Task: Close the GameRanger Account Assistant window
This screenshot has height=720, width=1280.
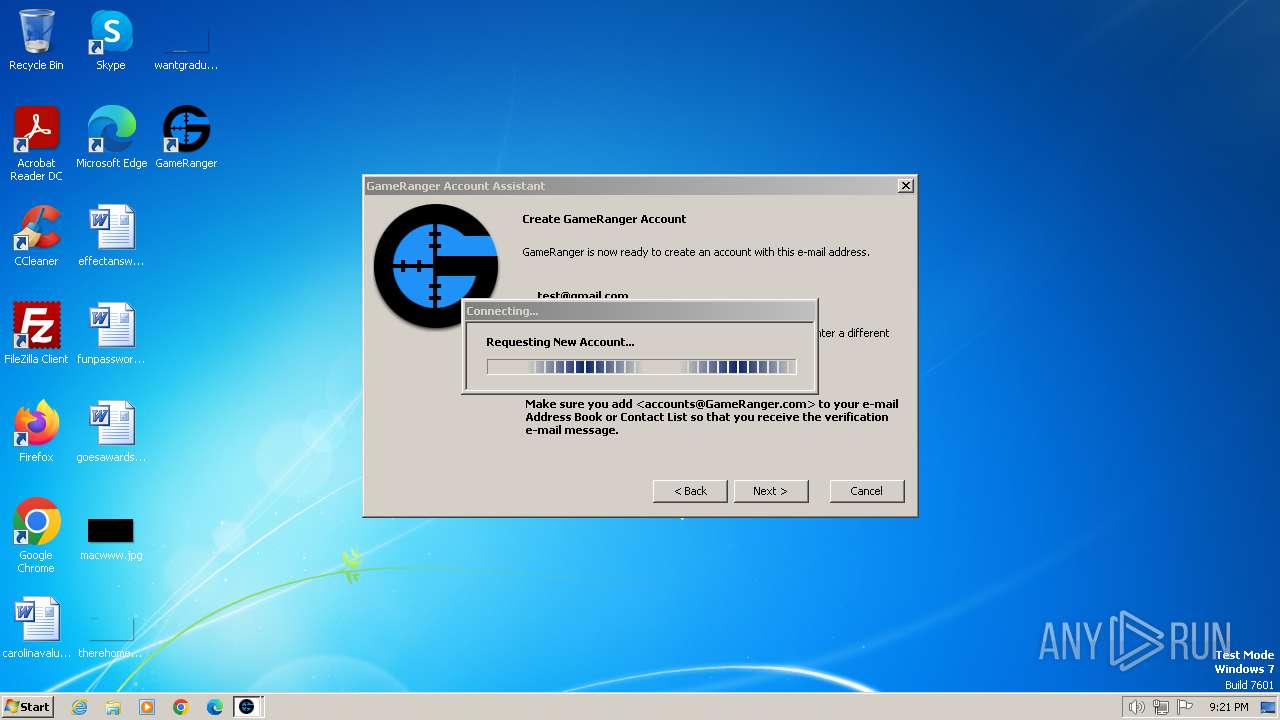Action: coord(905,186)
